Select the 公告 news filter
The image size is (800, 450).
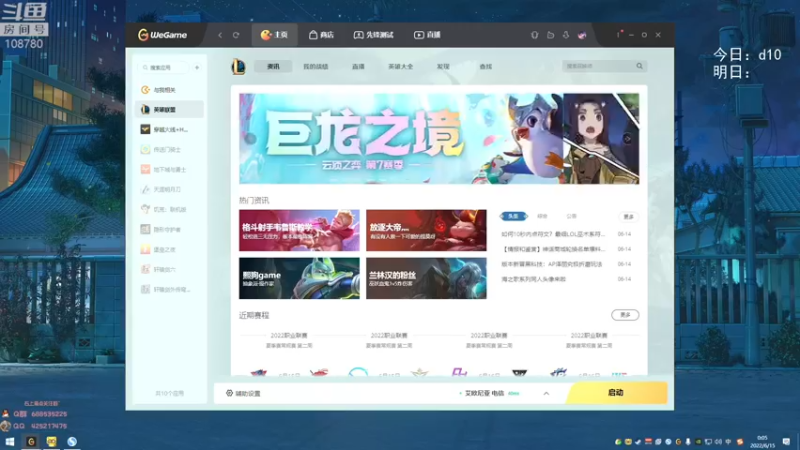pos(571,216)
